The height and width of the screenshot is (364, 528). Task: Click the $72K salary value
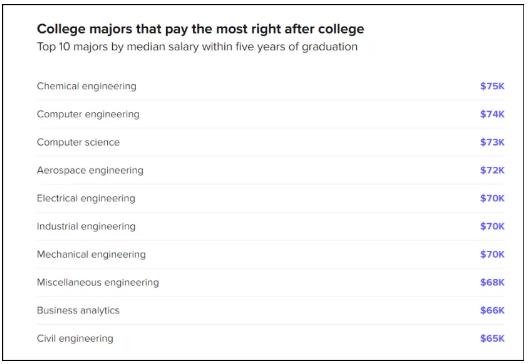coord(492,170)
